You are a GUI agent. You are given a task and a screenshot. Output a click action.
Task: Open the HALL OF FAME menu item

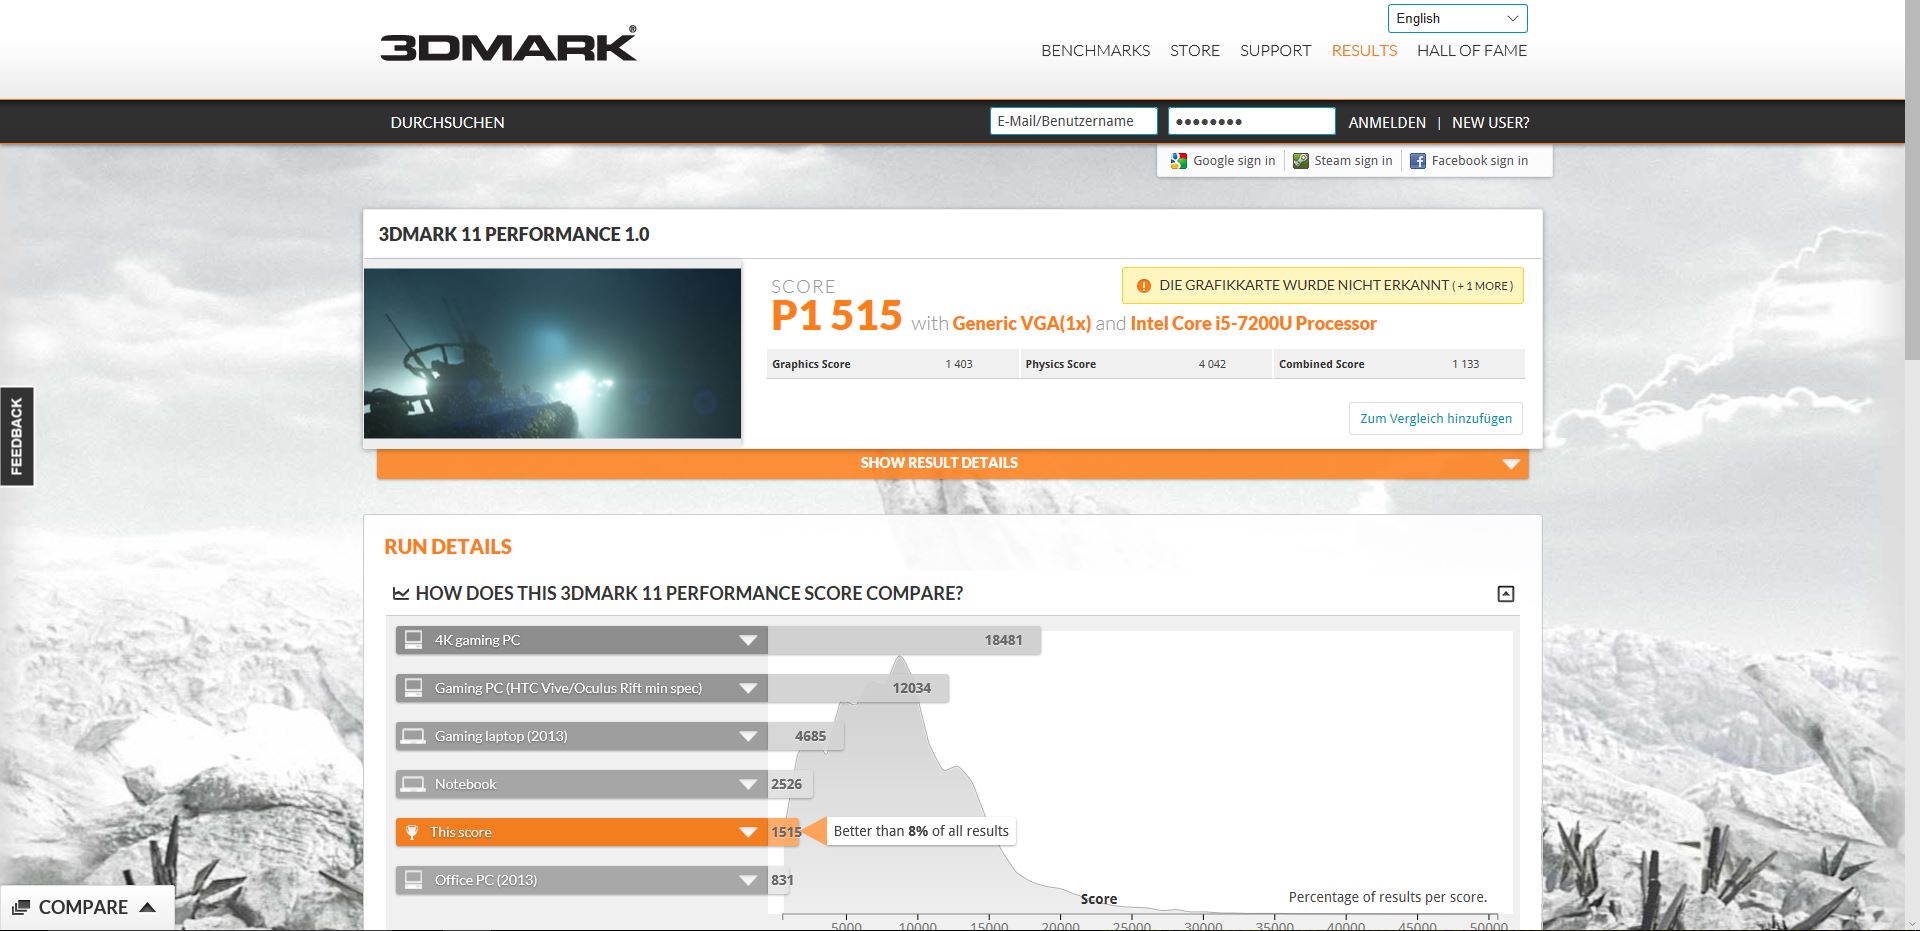coord(1472,50)
